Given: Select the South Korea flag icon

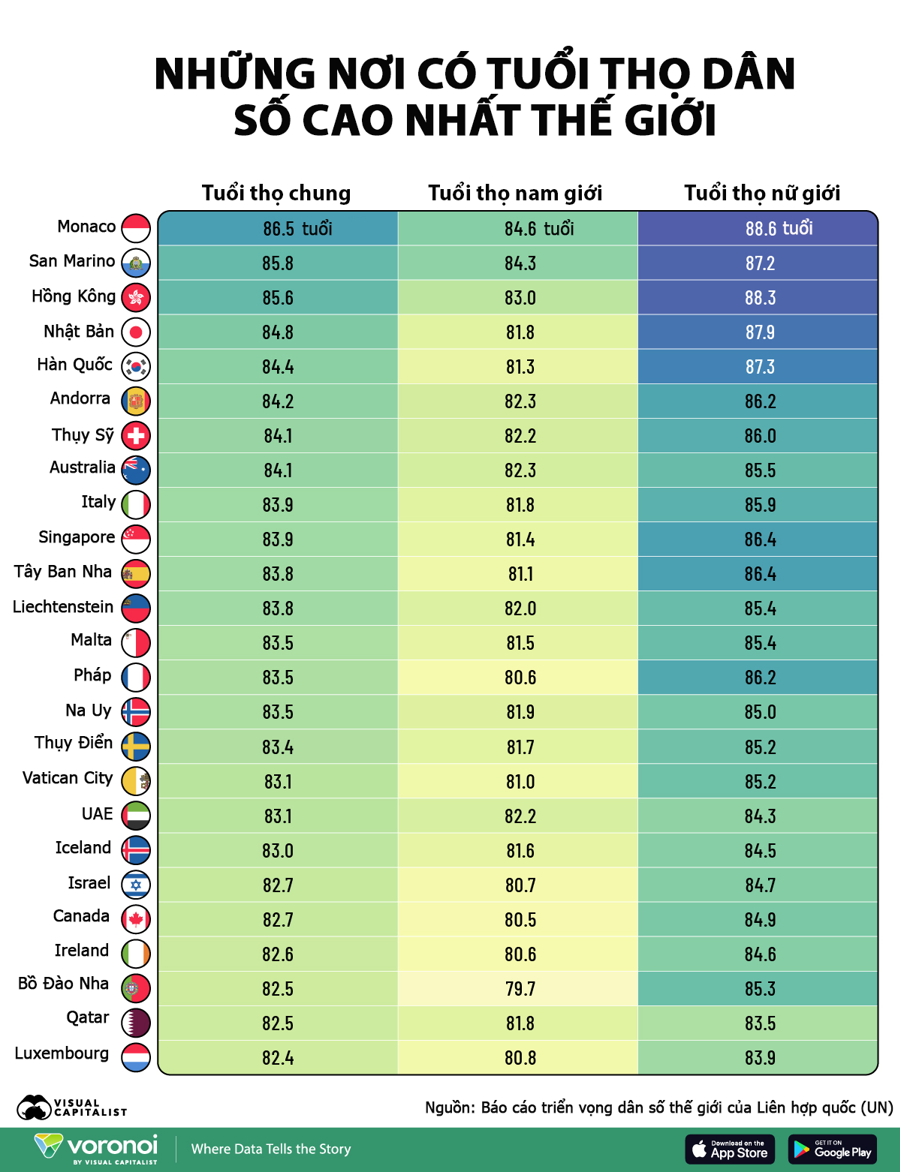Looking at the screenshot, I should (136, 366).
